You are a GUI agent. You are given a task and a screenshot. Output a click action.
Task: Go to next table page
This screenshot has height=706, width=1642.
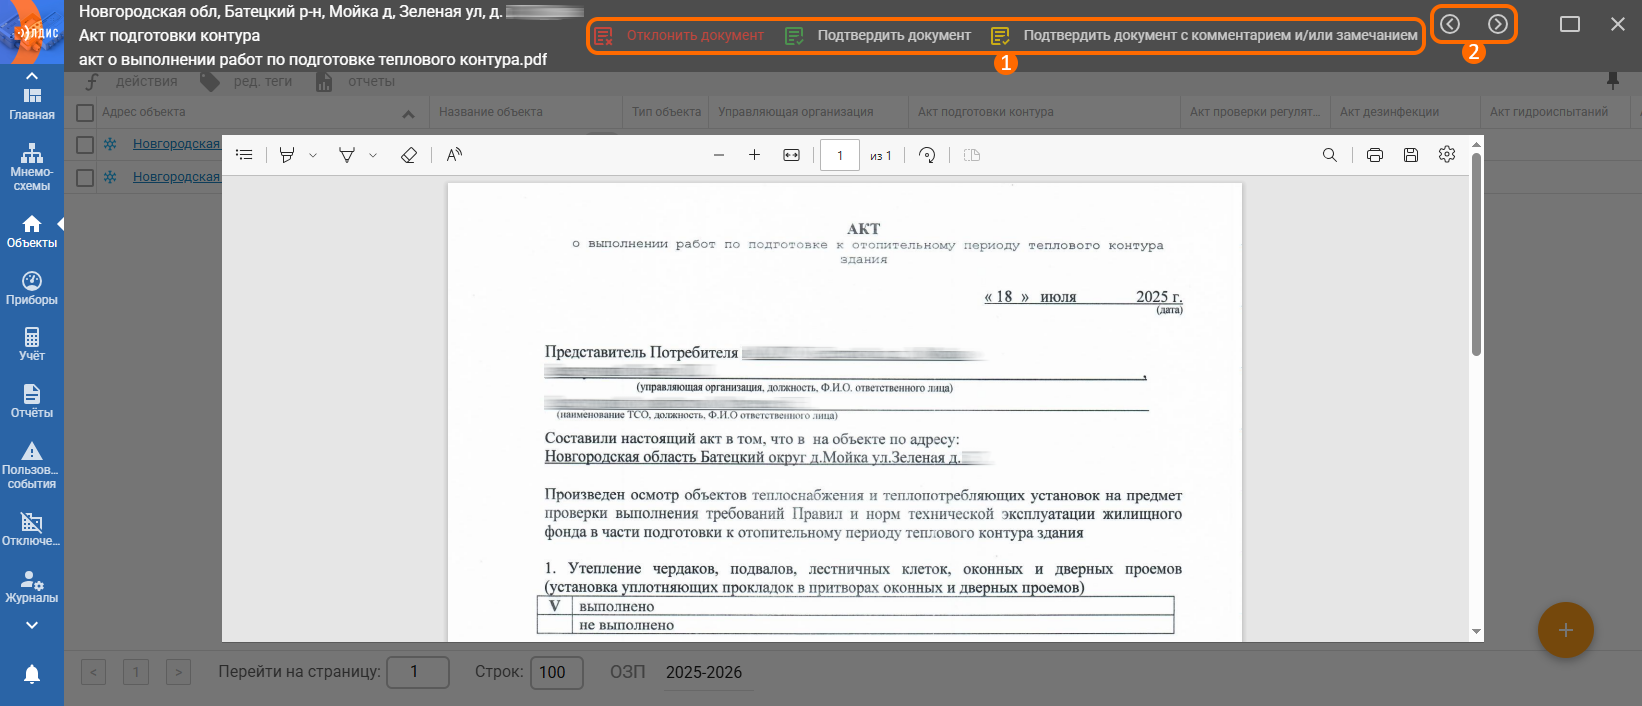coord(178,672)
